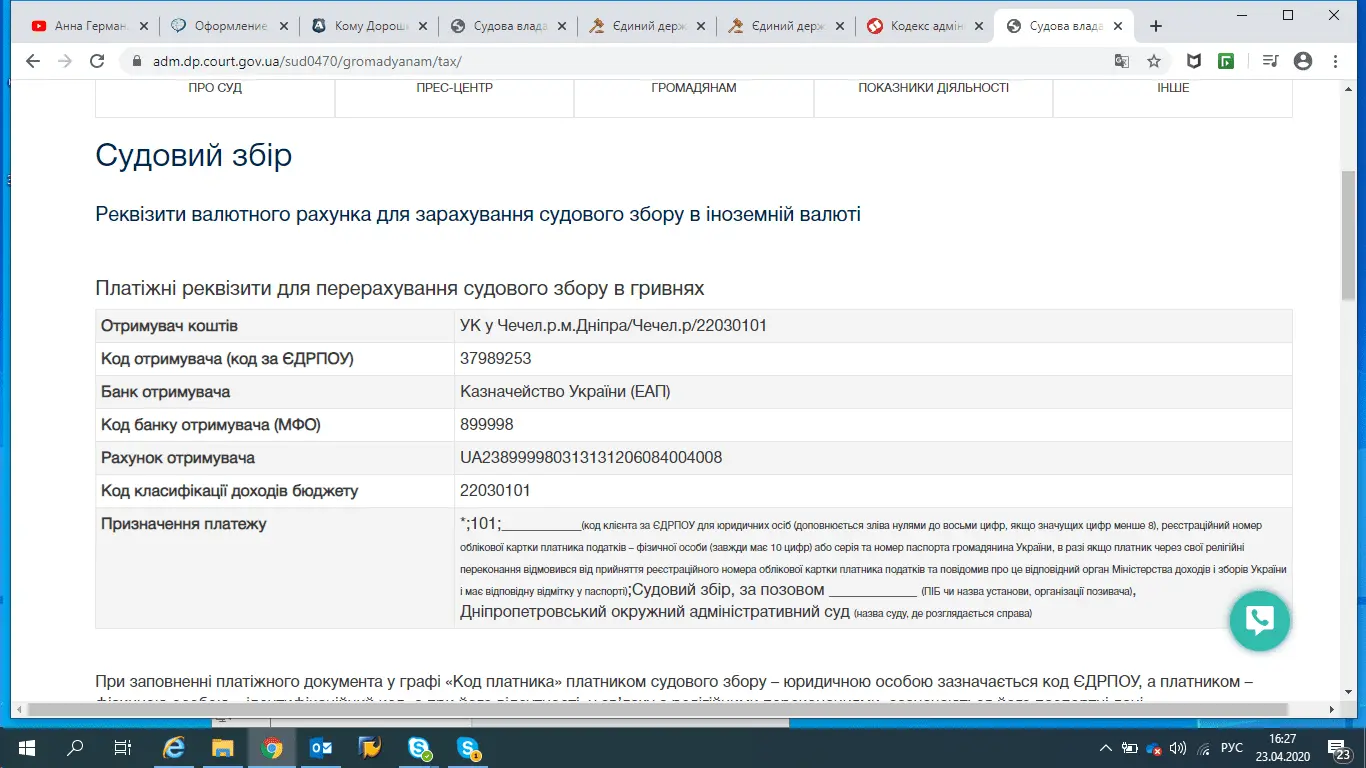Open Skype from the taskbar

pos(419,747)
